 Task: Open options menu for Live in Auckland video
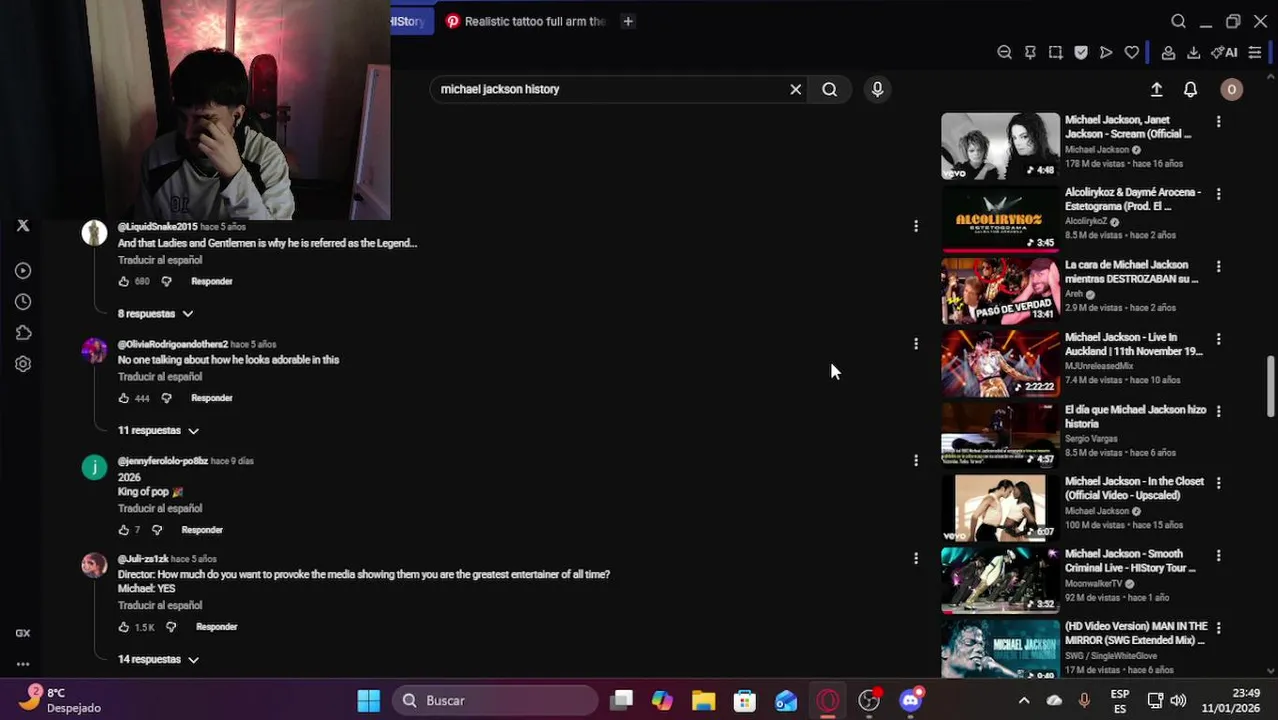tap(1218, 339)
